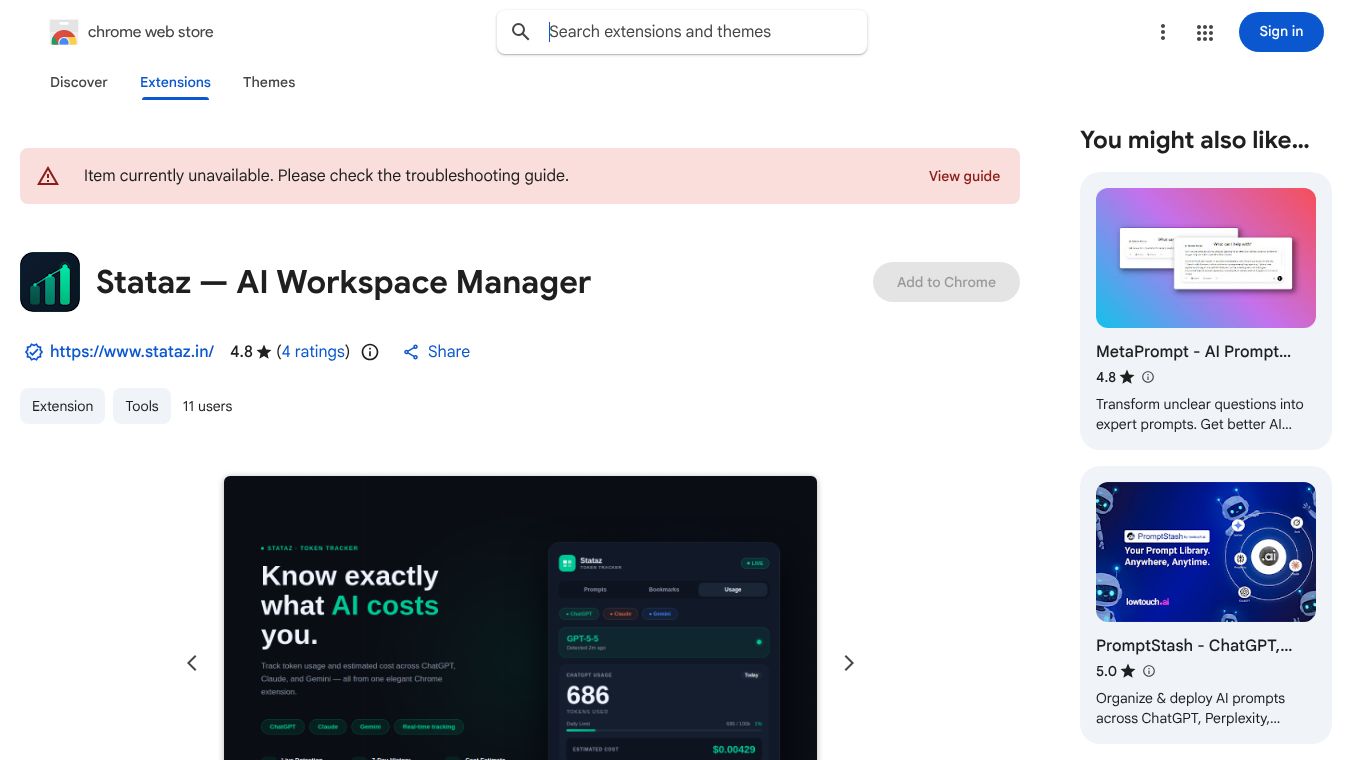Open the View guide link
Viewport: 1352px width, 760px height.
click(964, 176)
